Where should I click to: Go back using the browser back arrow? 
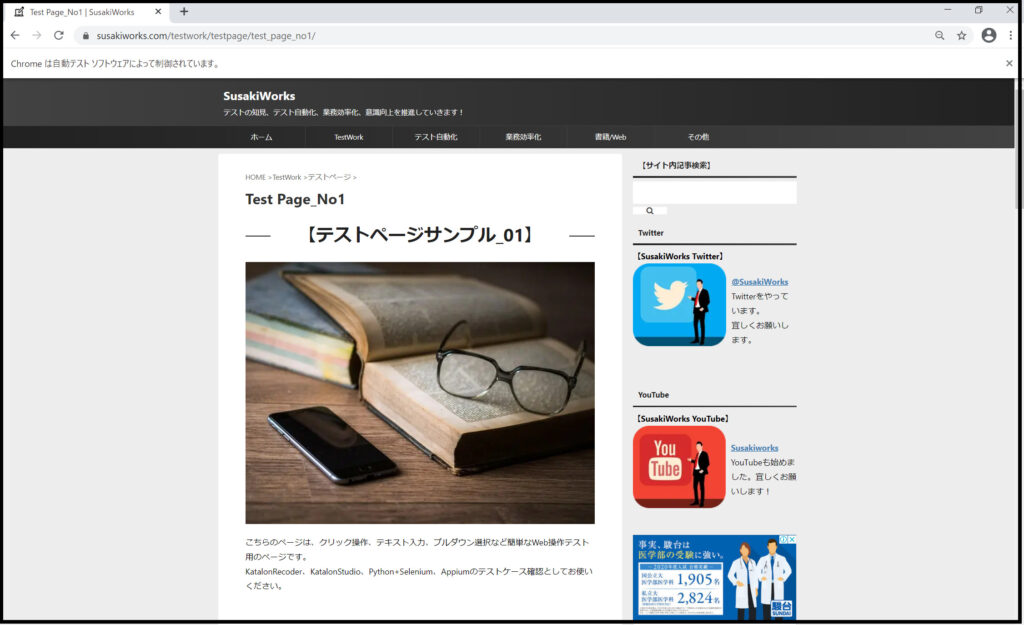click(x=15, y=35)
